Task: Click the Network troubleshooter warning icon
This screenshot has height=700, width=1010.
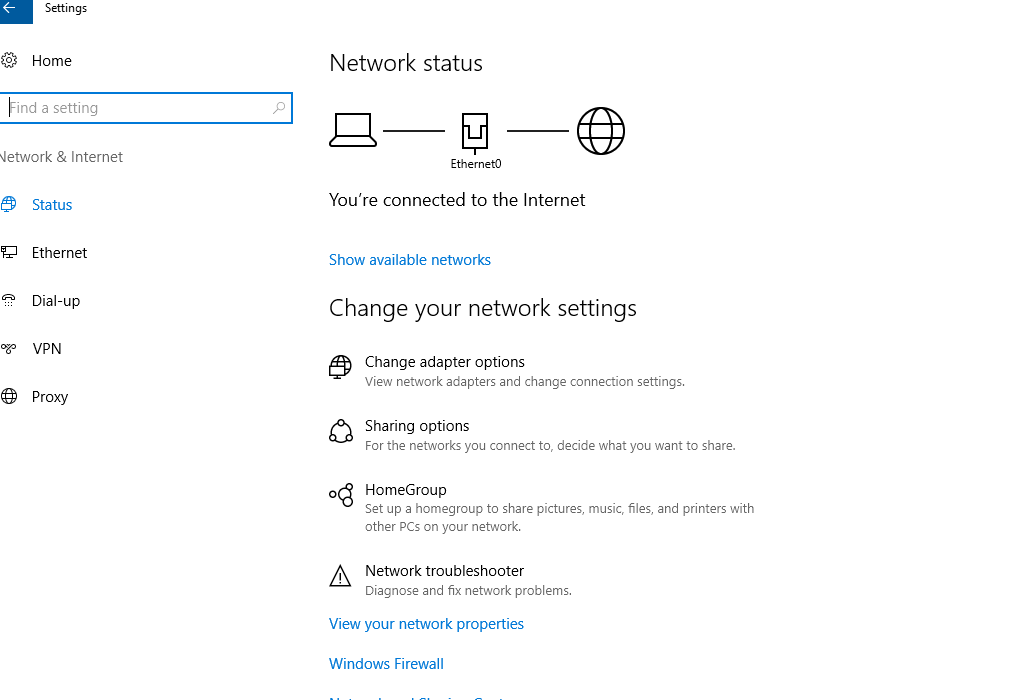Action: click(x=340, y=576)
